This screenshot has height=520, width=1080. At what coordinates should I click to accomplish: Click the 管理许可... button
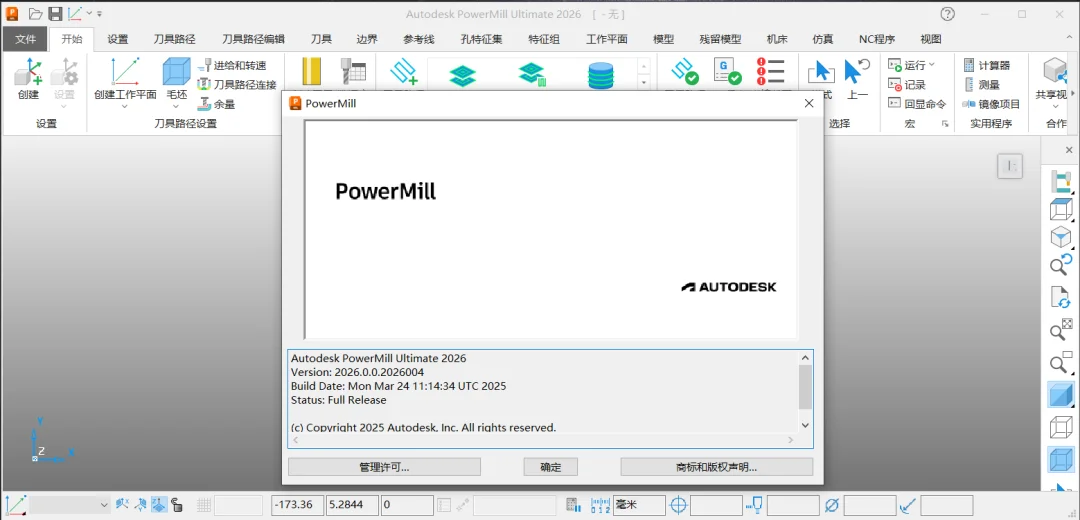pyautogui.click(x=384, y=467)
